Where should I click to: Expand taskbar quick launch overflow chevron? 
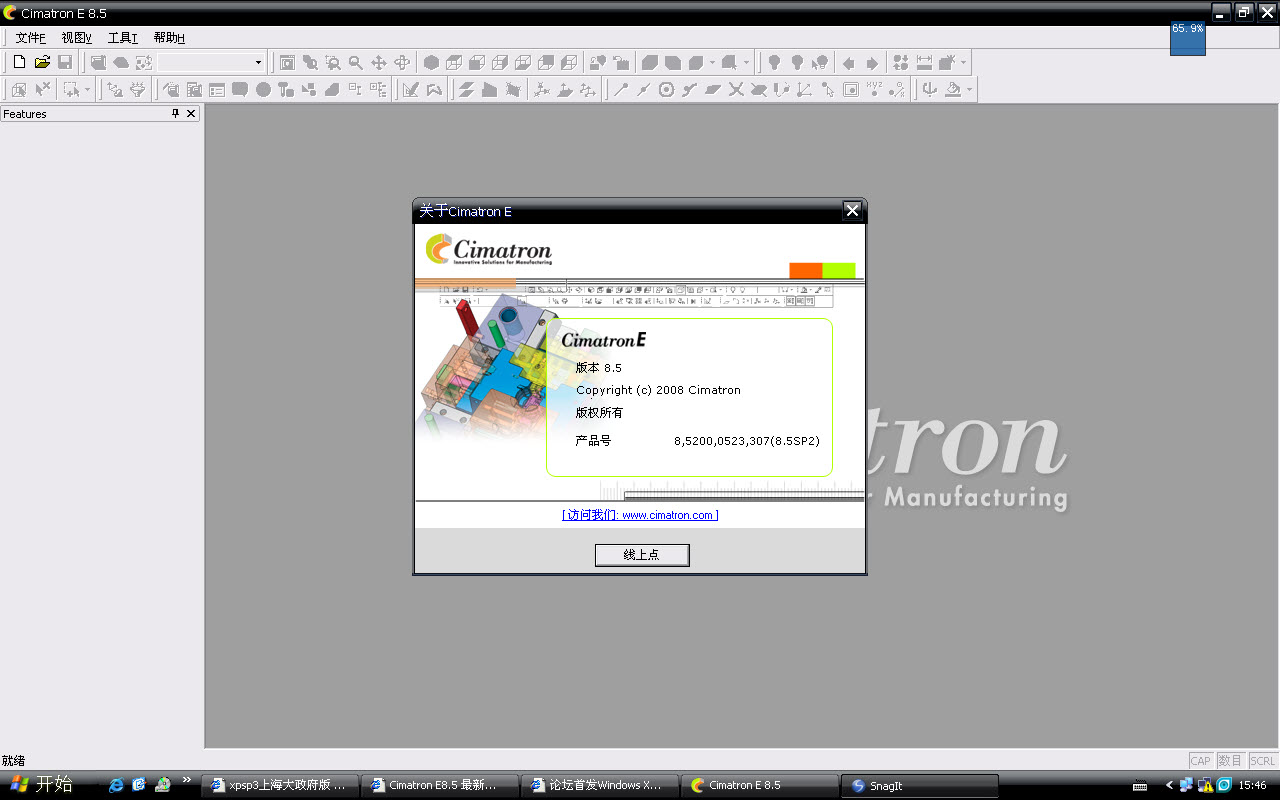186,780
